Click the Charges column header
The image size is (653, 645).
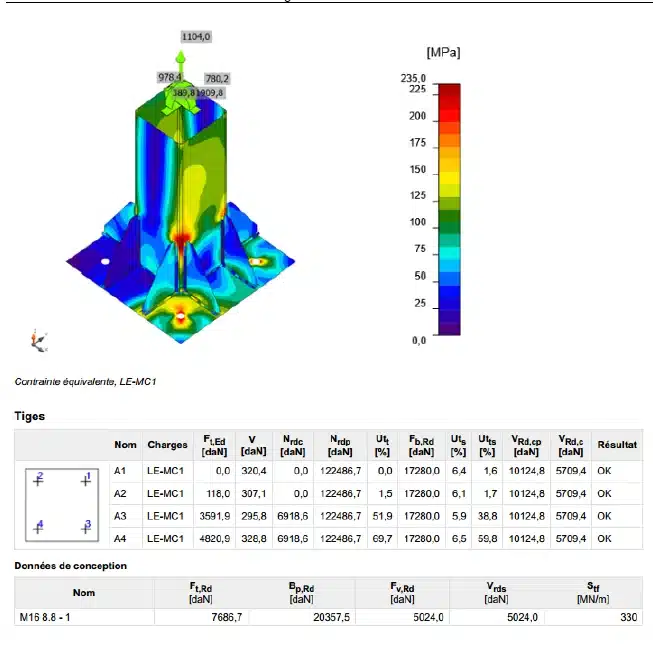tap(167, 445)
